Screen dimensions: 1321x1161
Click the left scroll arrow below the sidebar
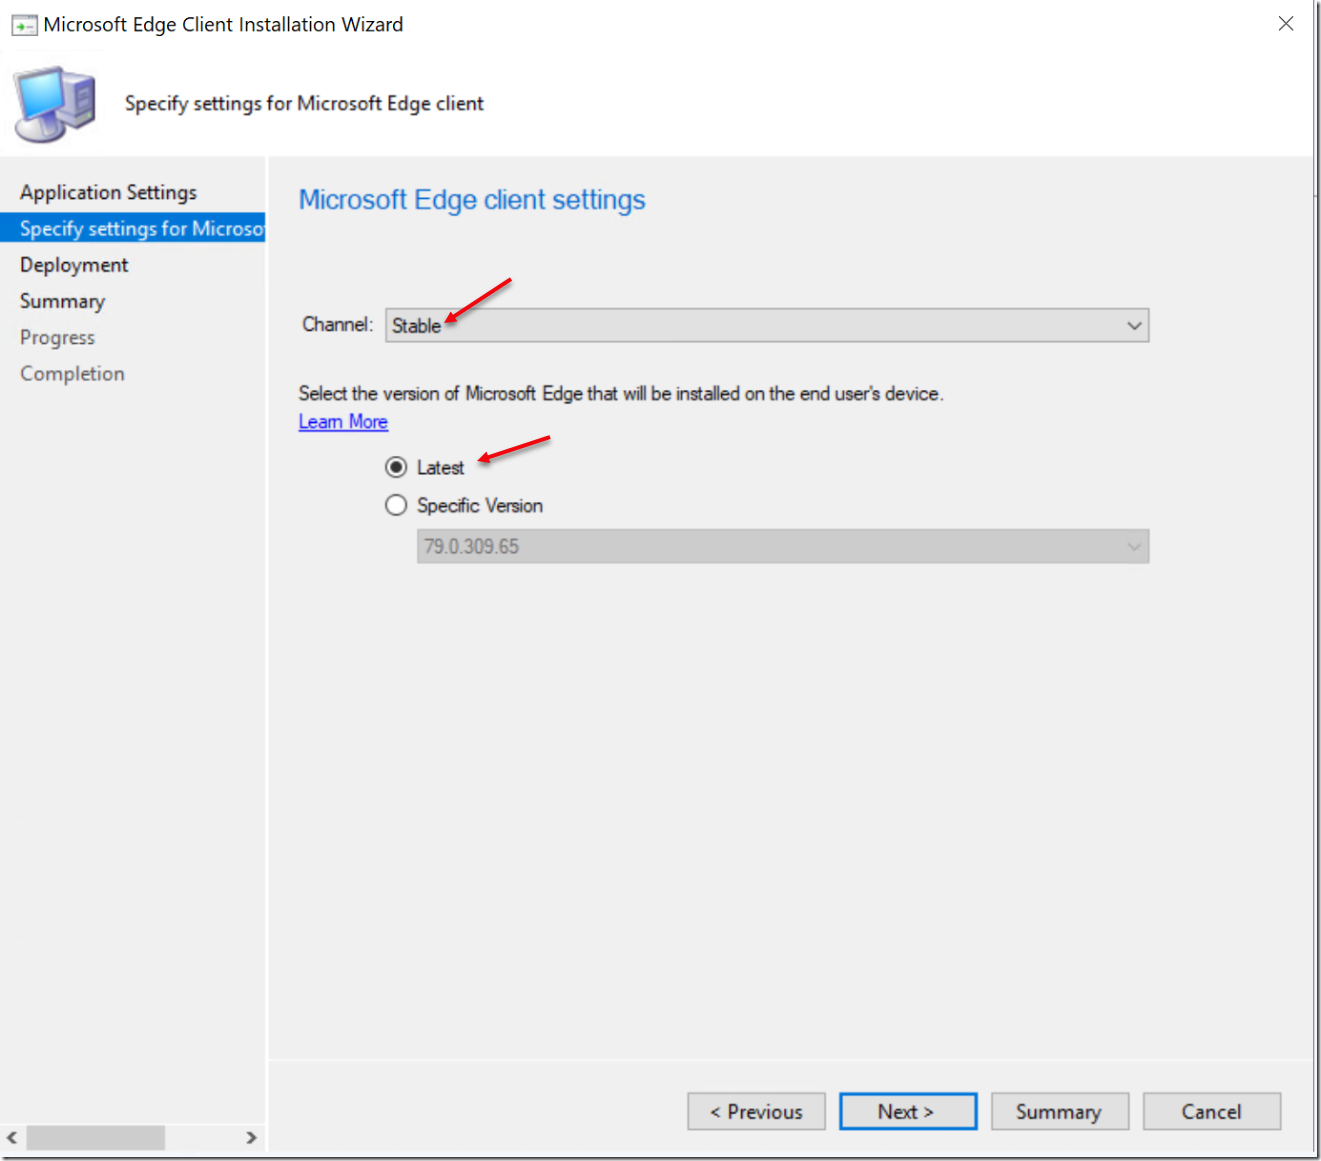click(x=13, y=1137)
